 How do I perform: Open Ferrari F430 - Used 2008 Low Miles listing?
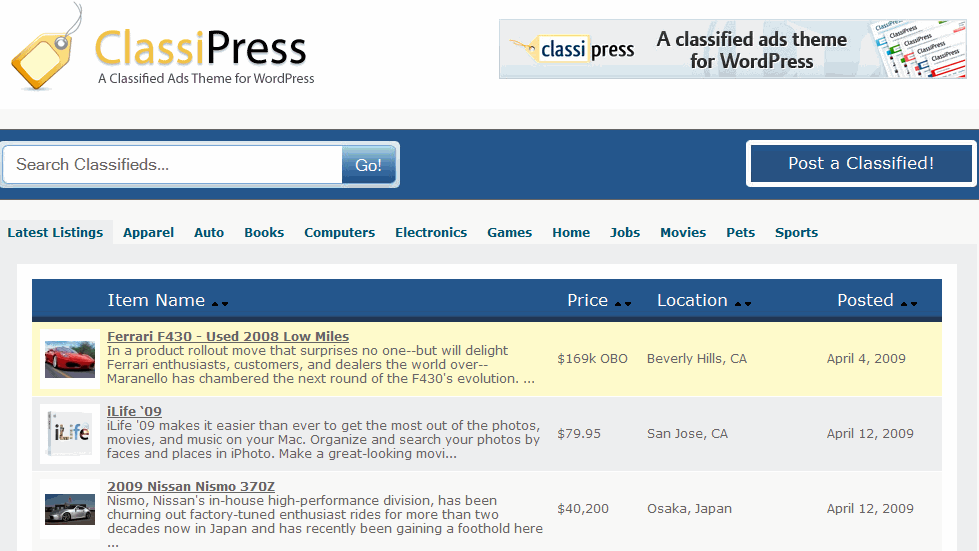tap(228, 336)
